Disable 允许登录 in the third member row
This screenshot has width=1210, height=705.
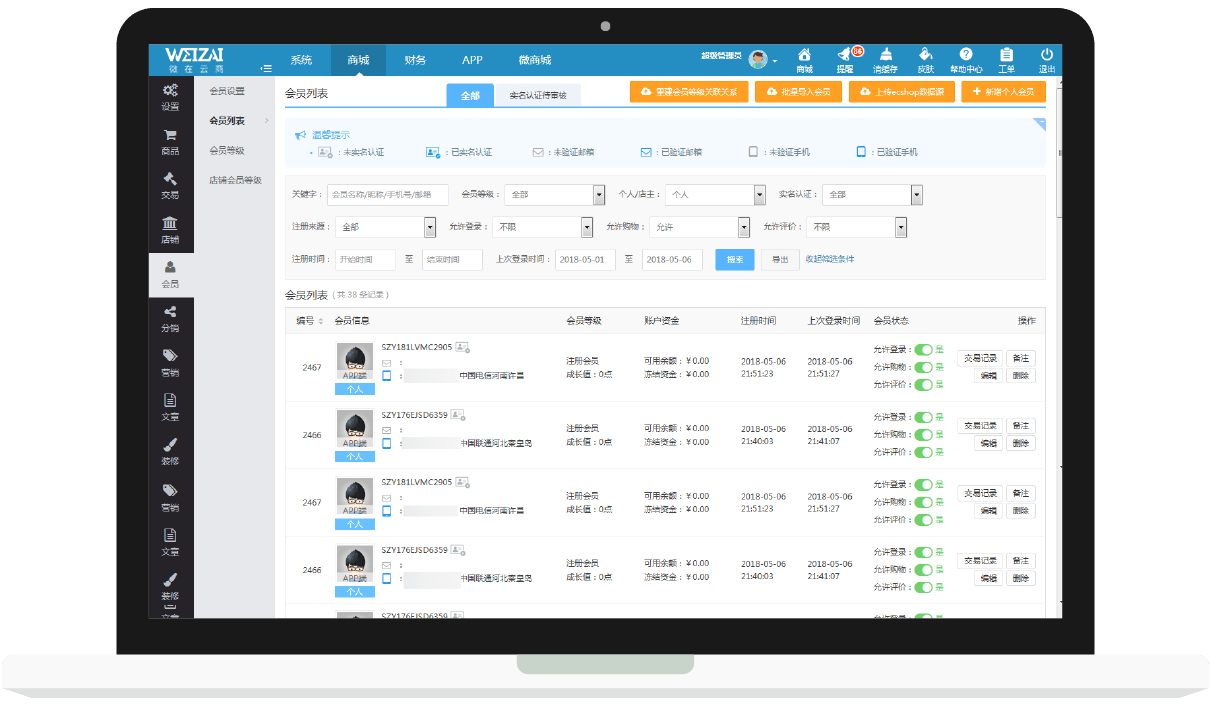coord(923,485)
